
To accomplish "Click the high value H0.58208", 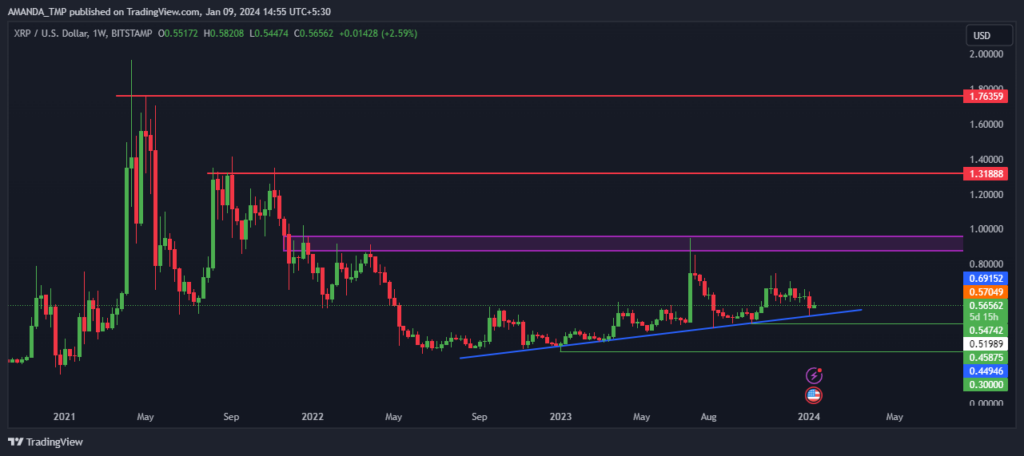I will [x=223, y=33].
